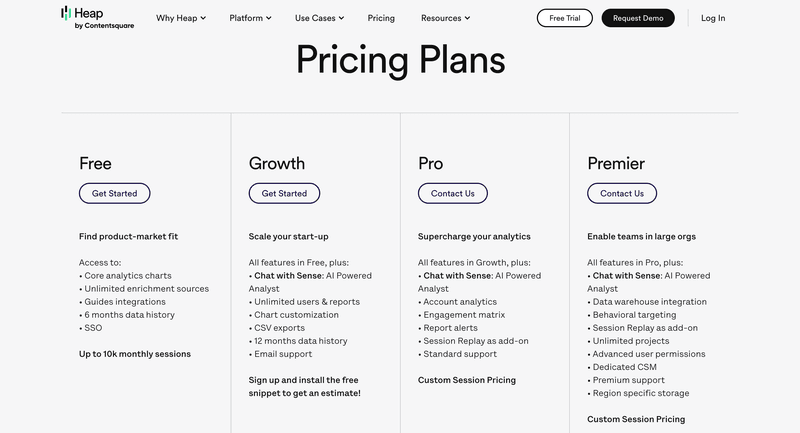Click the Pricing Plans page title
800x433 pixels.
[x=400, y=60]
